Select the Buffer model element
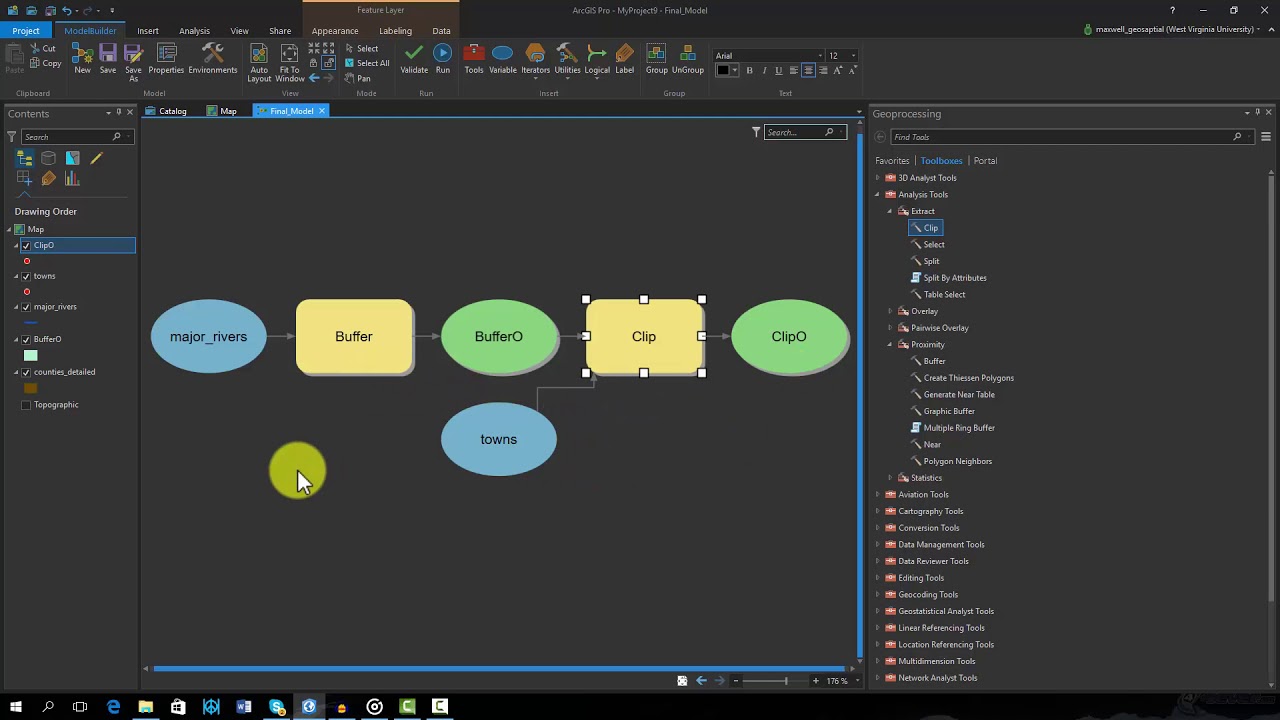Screen dimensions: 1280x720 coord(354,337)
